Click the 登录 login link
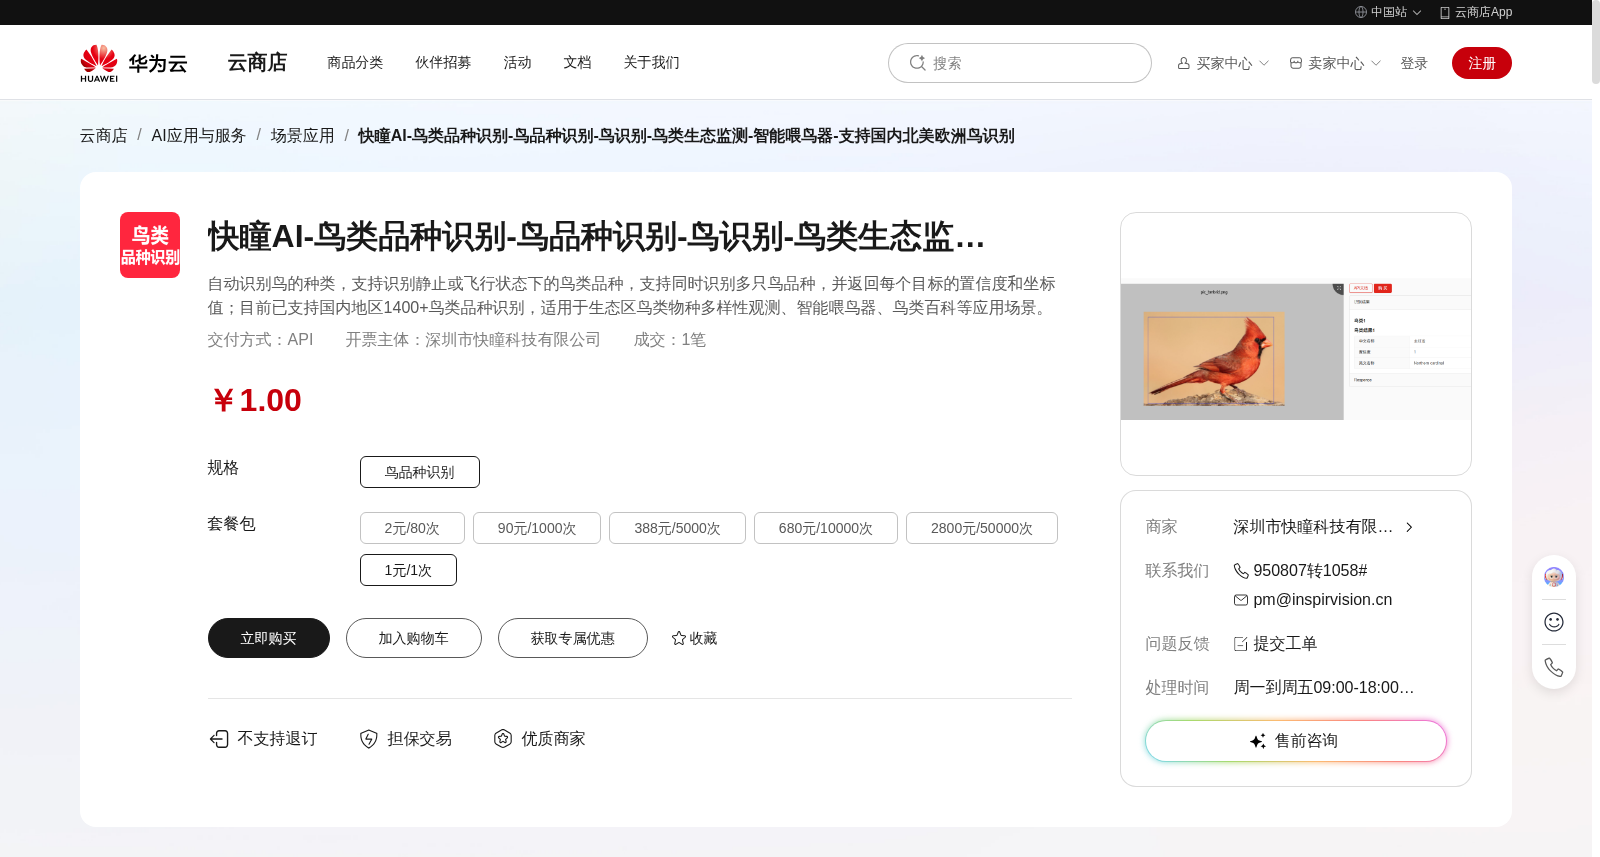1600x857 pixels. tap(1414, 63)
